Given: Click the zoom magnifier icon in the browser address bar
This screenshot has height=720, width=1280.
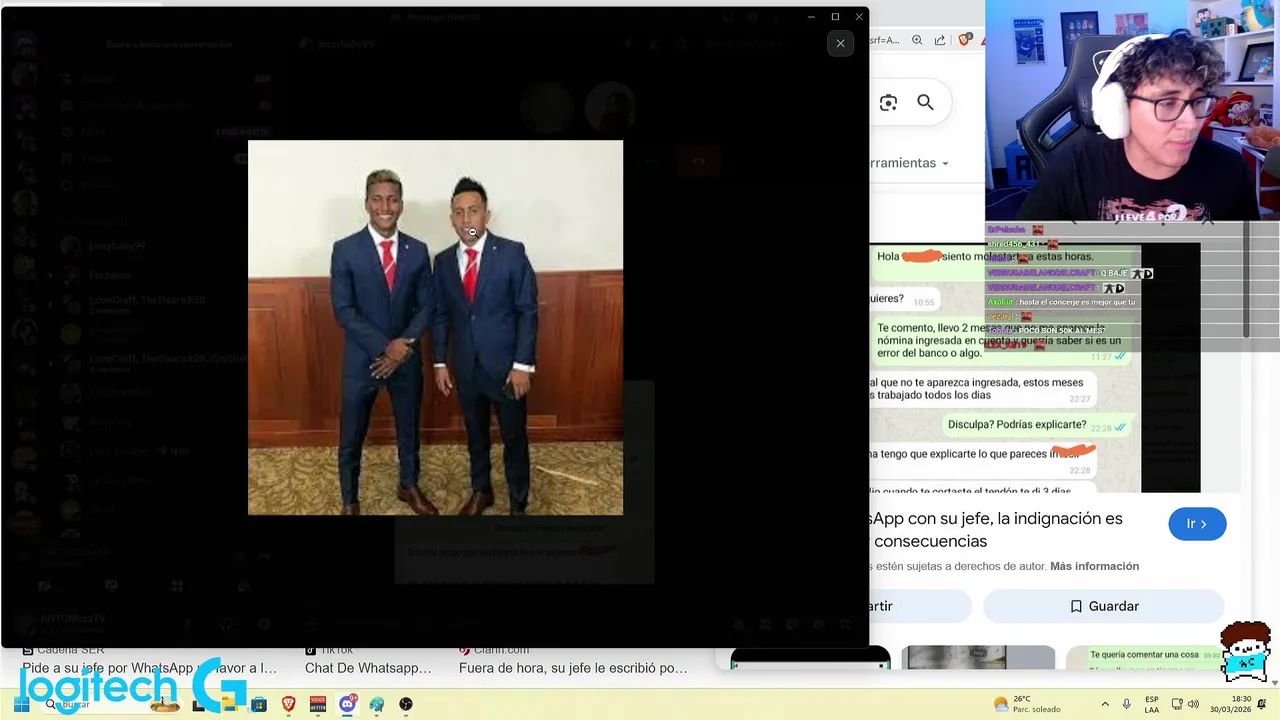Looking at the screenshot, I should [917, 40].
